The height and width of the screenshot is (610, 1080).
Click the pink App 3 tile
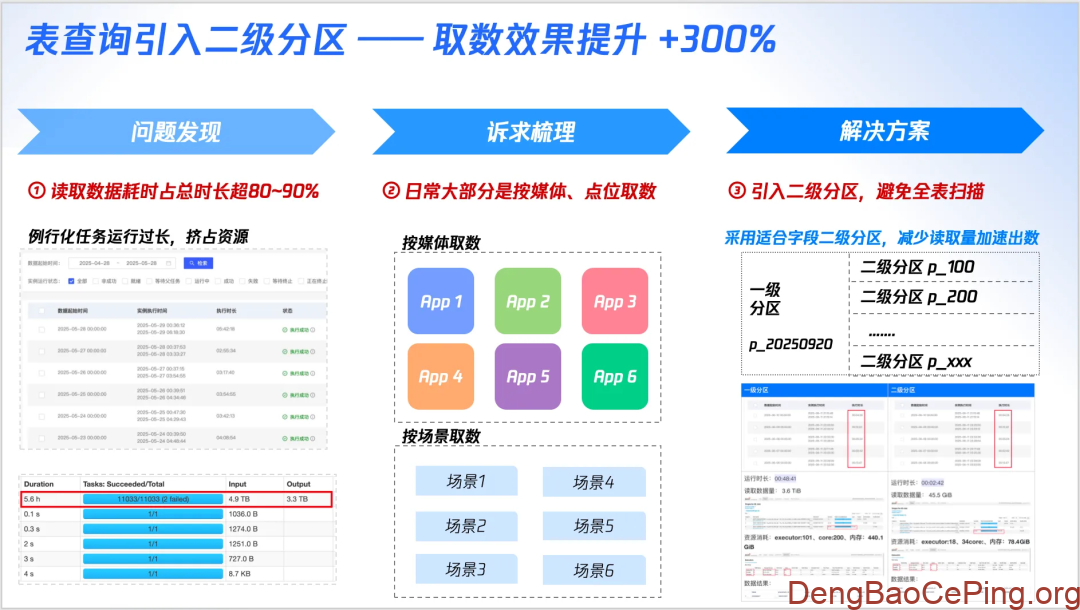pyautogui.click(x=615, y=301)
